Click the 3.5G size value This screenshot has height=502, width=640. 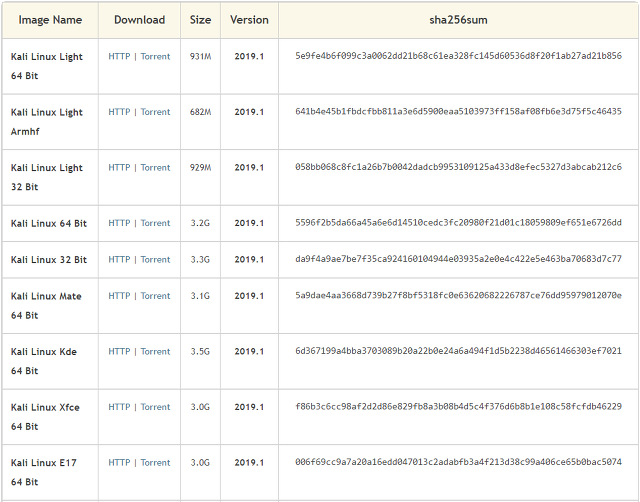coord(200,351)
